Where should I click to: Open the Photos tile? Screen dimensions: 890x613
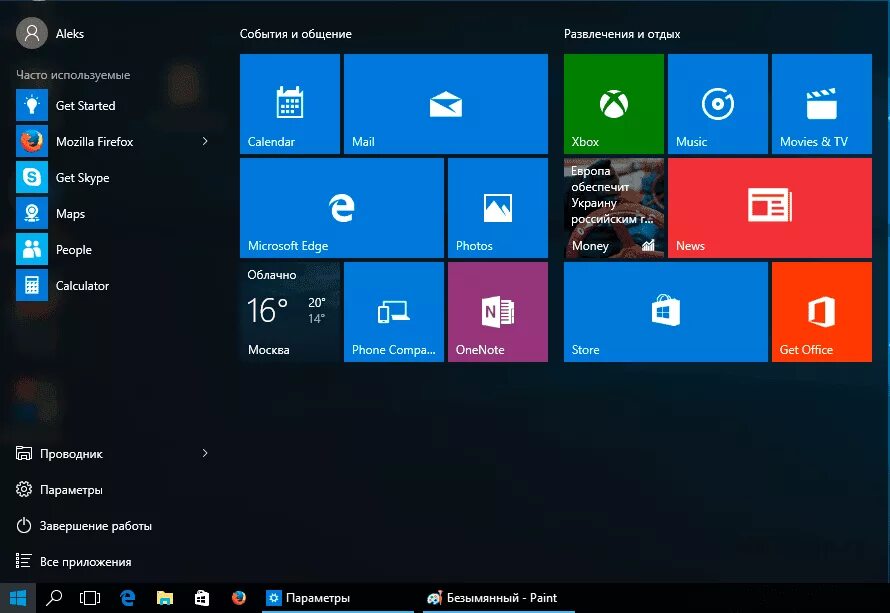pyautogui.click(x=498, y=208)
